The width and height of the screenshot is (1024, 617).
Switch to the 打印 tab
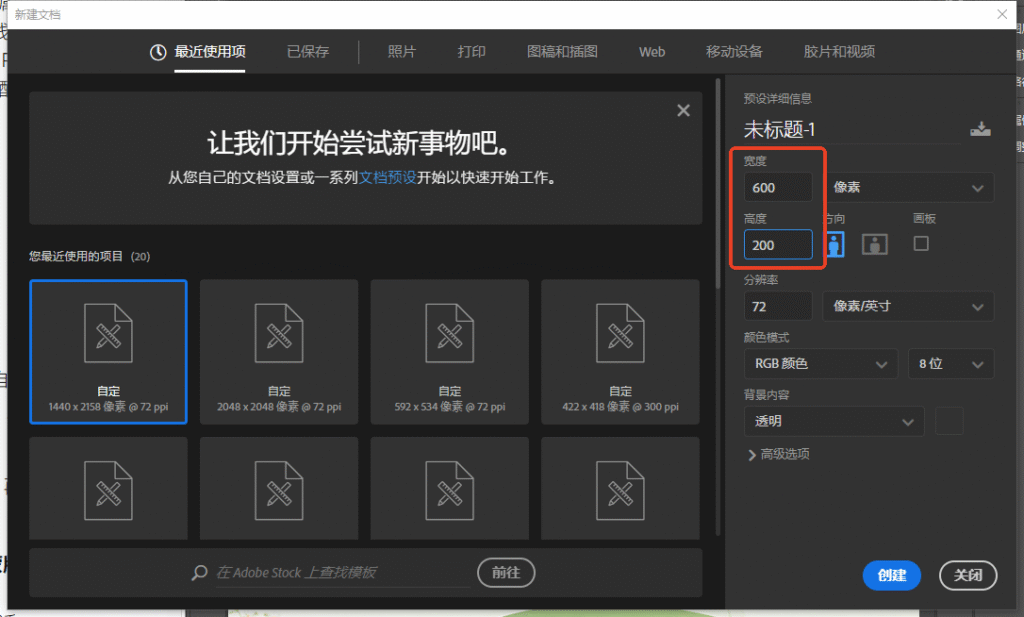[472, 52]
